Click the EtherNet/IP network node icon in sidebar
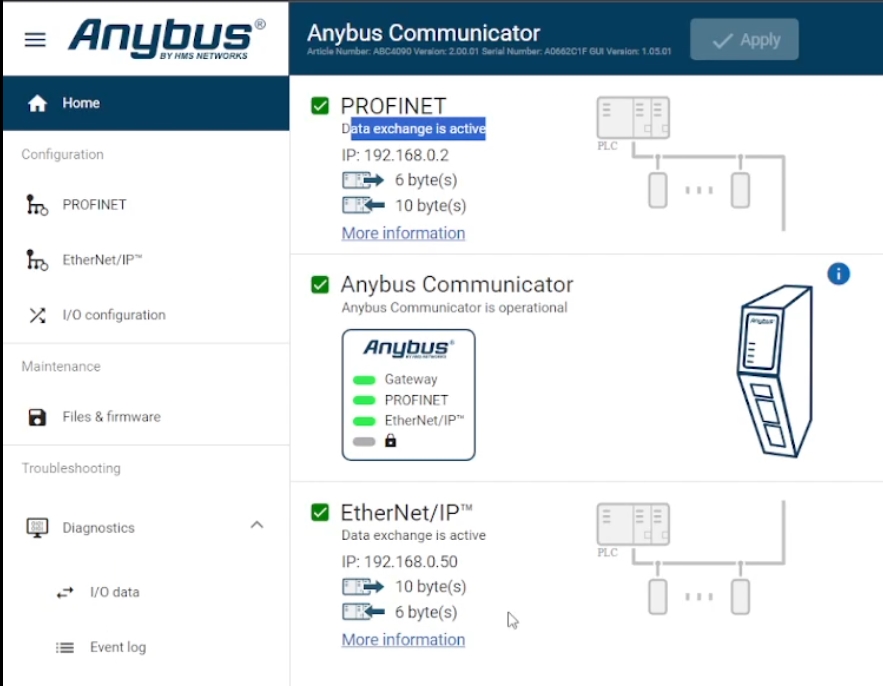The height and width of the screenshot is (686, 883). point(37,260)
